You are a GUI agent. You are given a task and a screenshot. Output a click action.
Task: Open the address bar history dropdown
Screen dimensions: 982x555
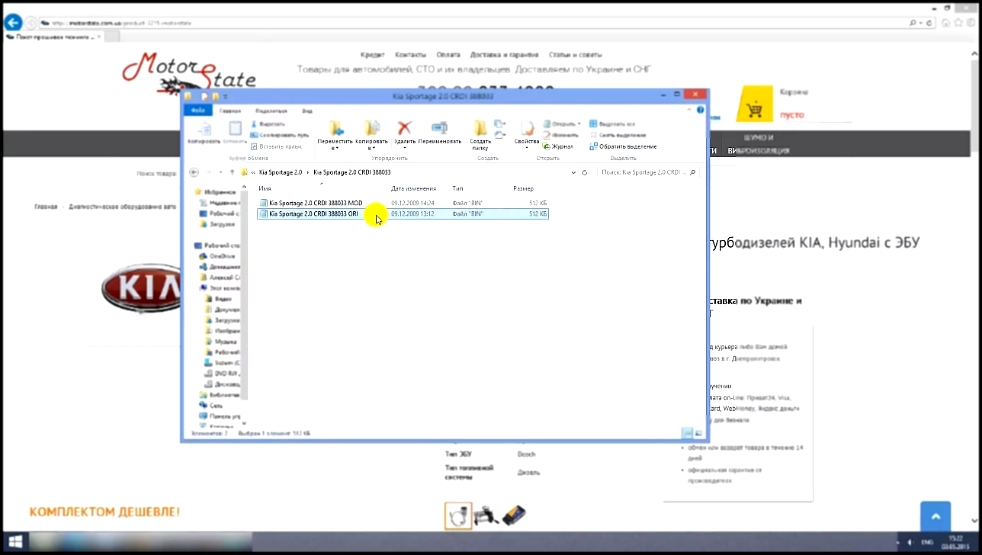pyautogui.click(x=573, y=172)
